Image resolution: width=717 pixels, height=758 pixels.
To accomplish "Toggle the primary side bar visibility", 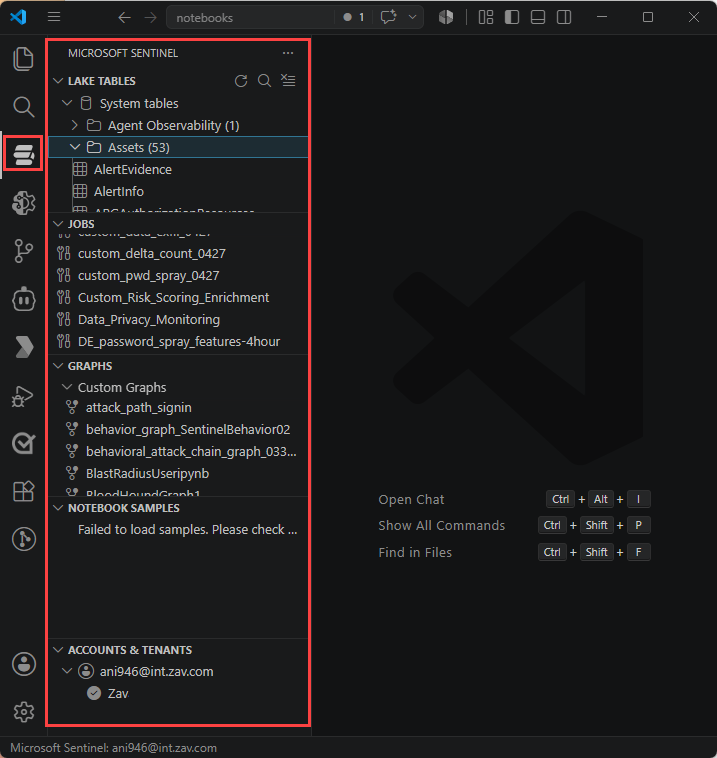I will click(x=512, y=17).
